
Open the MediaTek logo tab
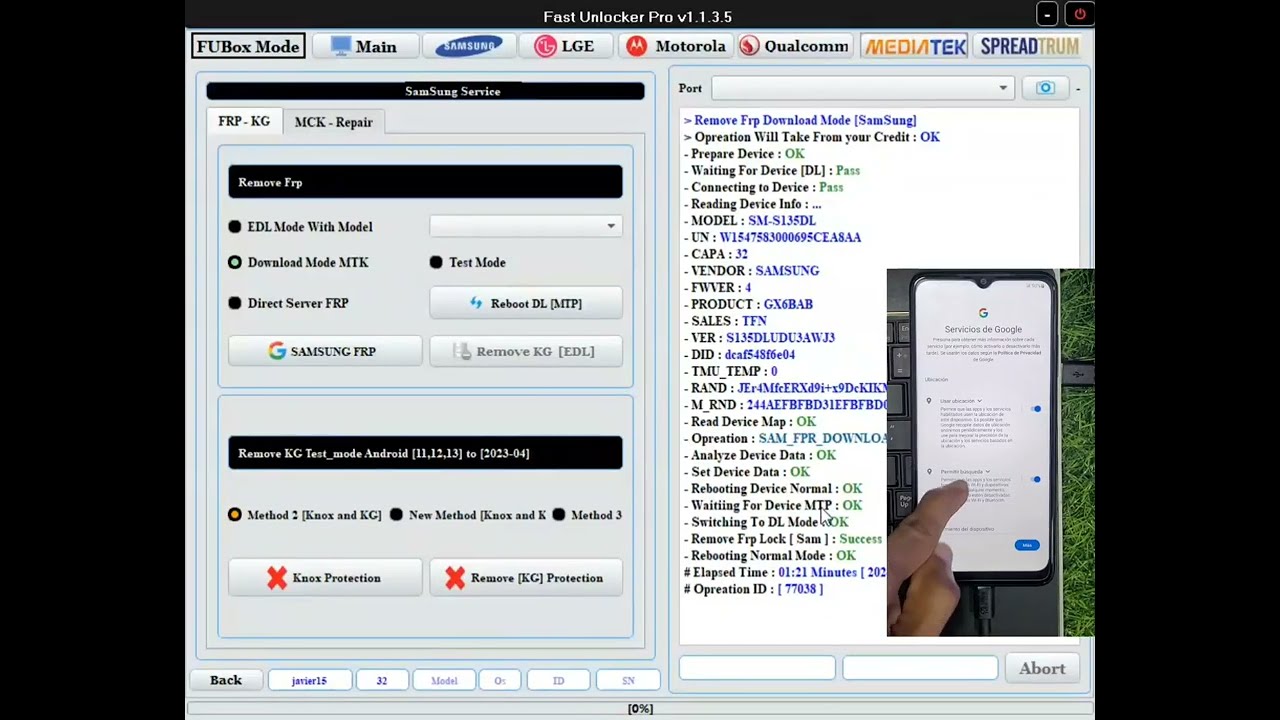click(x=915, y=46)
